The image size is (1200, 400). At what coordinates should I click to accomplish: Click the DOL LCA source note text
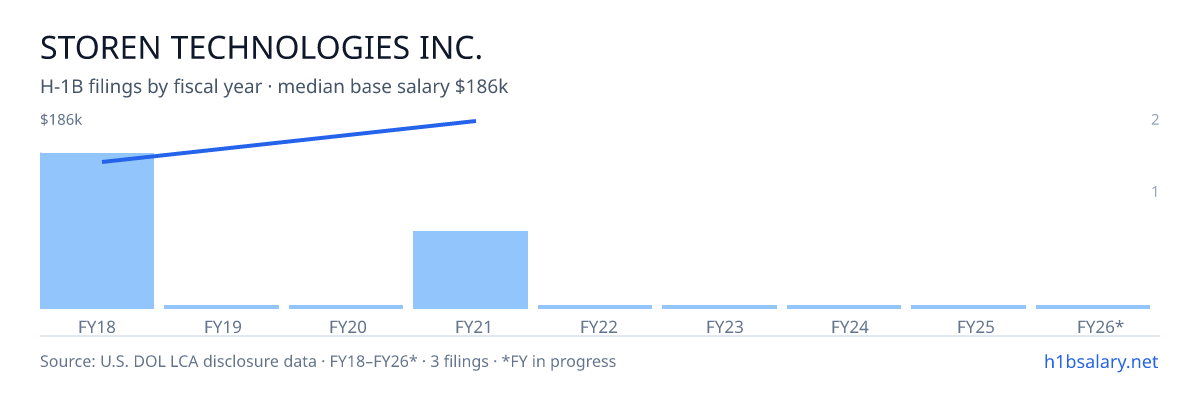tap(328, 361)
